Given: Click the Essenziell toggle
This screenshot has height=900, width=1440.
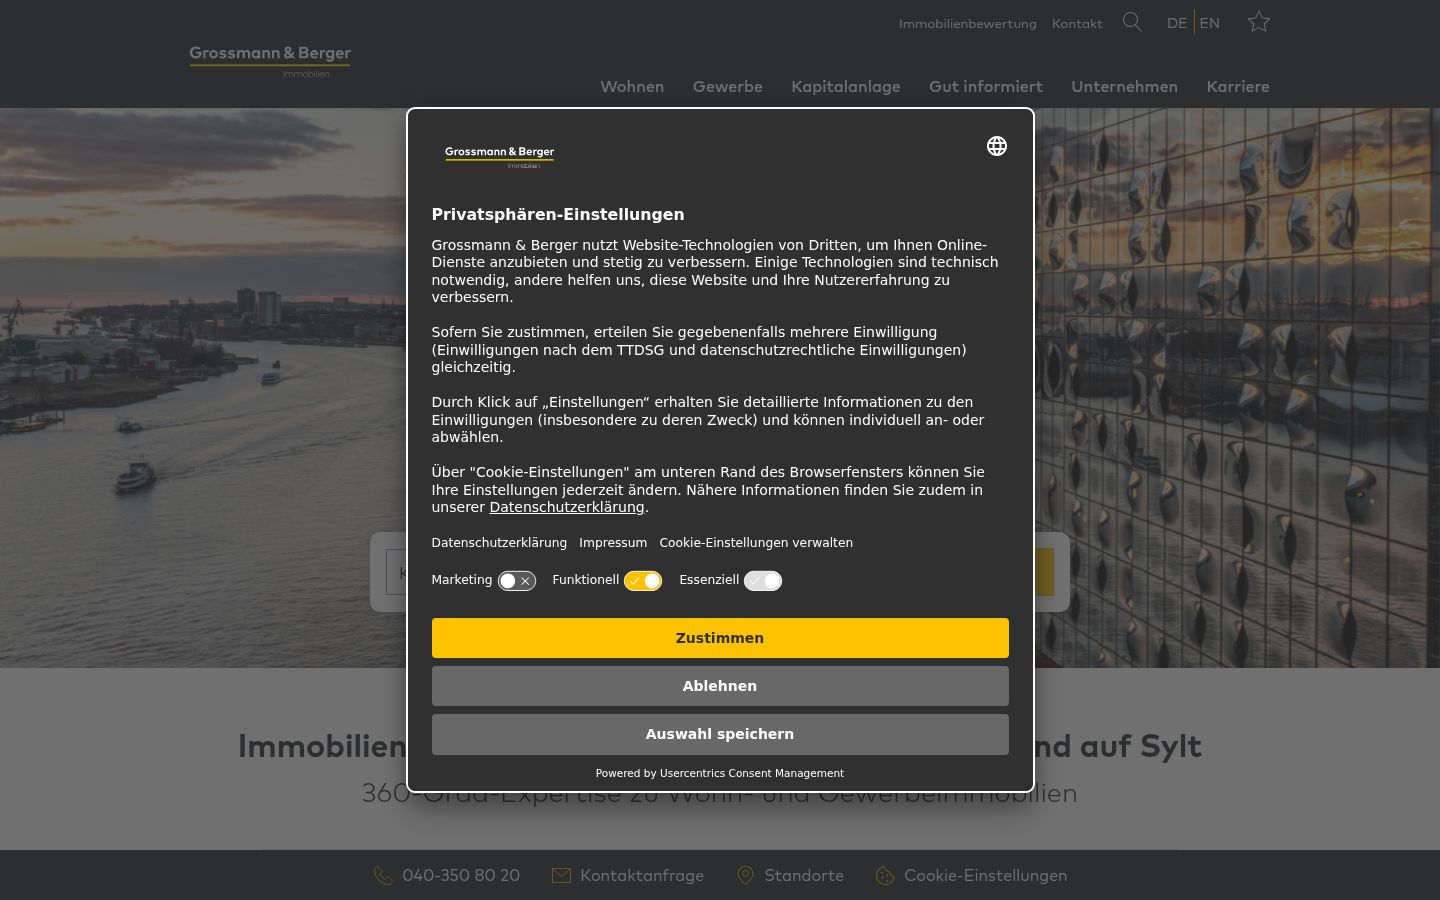Looking at the screenshot, I should [763, 581].
